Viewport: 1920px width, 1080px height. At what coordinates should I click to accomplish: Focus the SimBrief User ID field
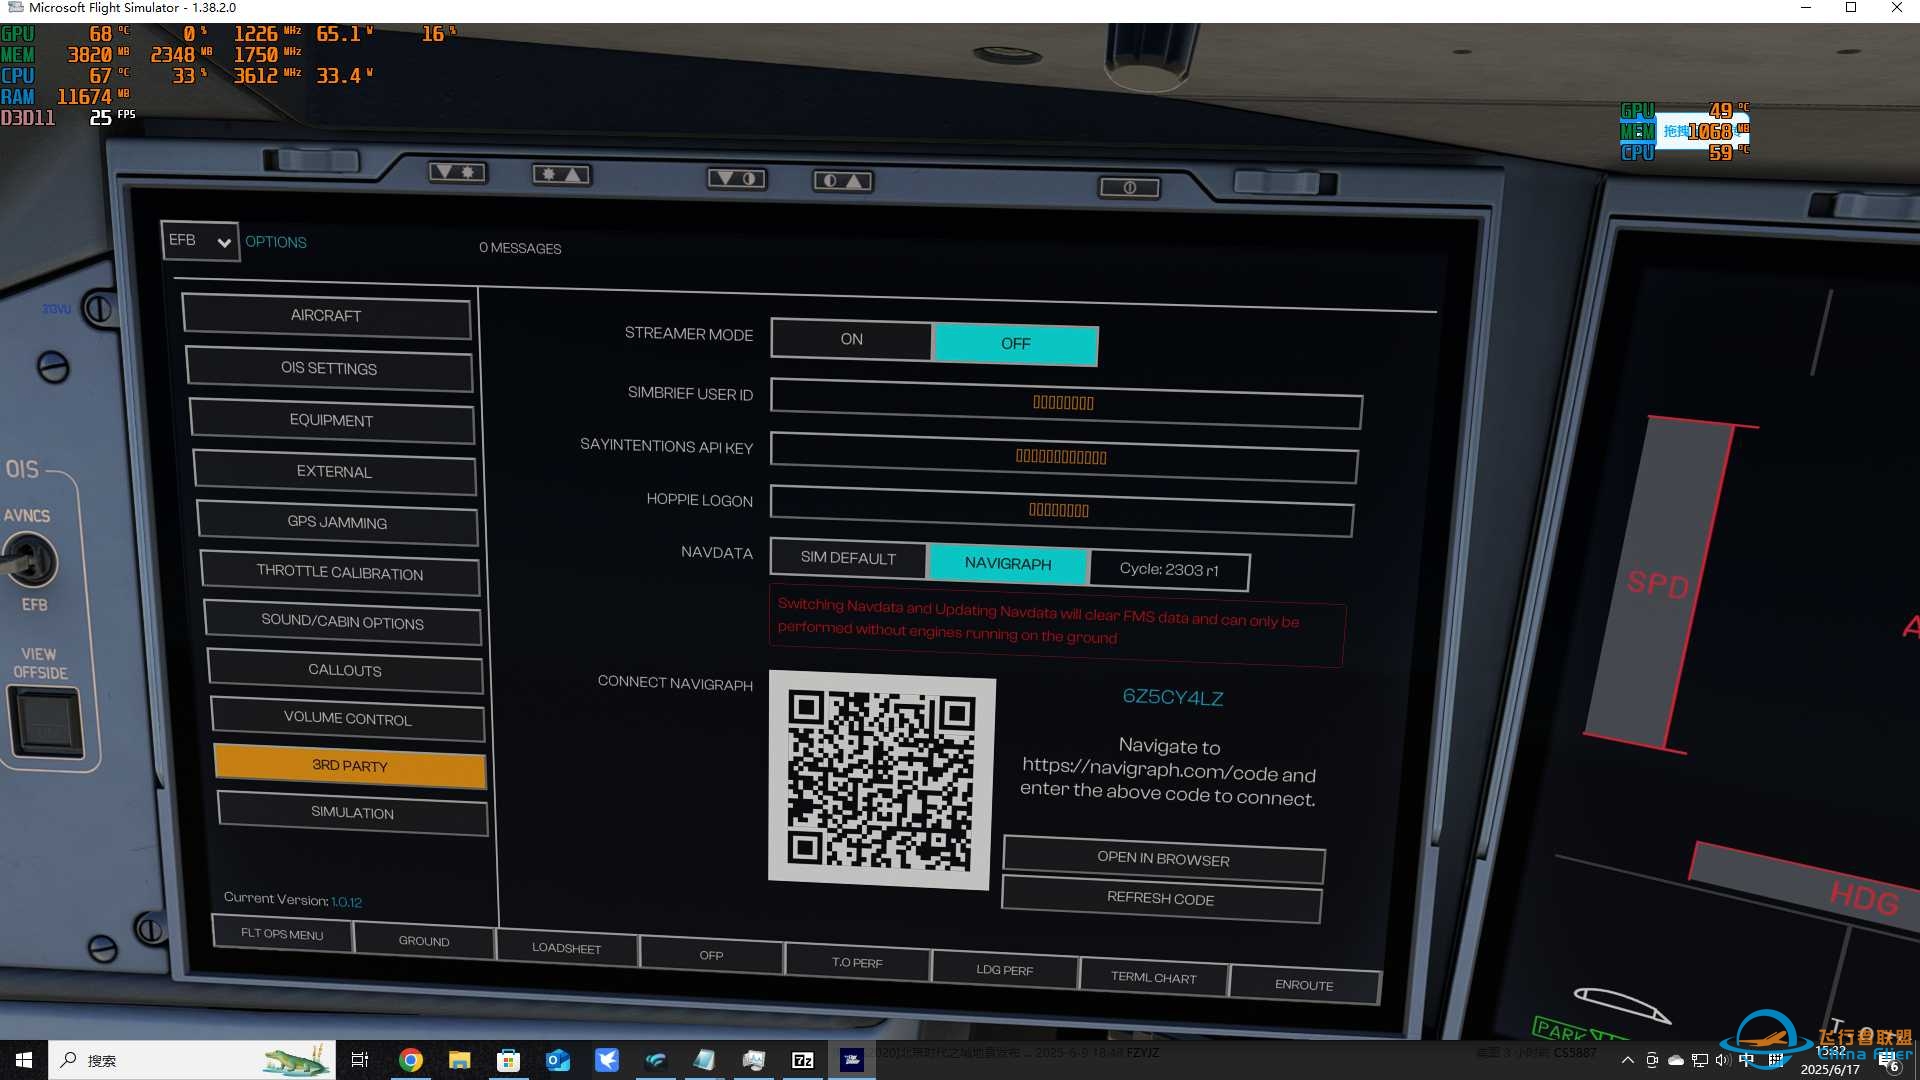1065,403
